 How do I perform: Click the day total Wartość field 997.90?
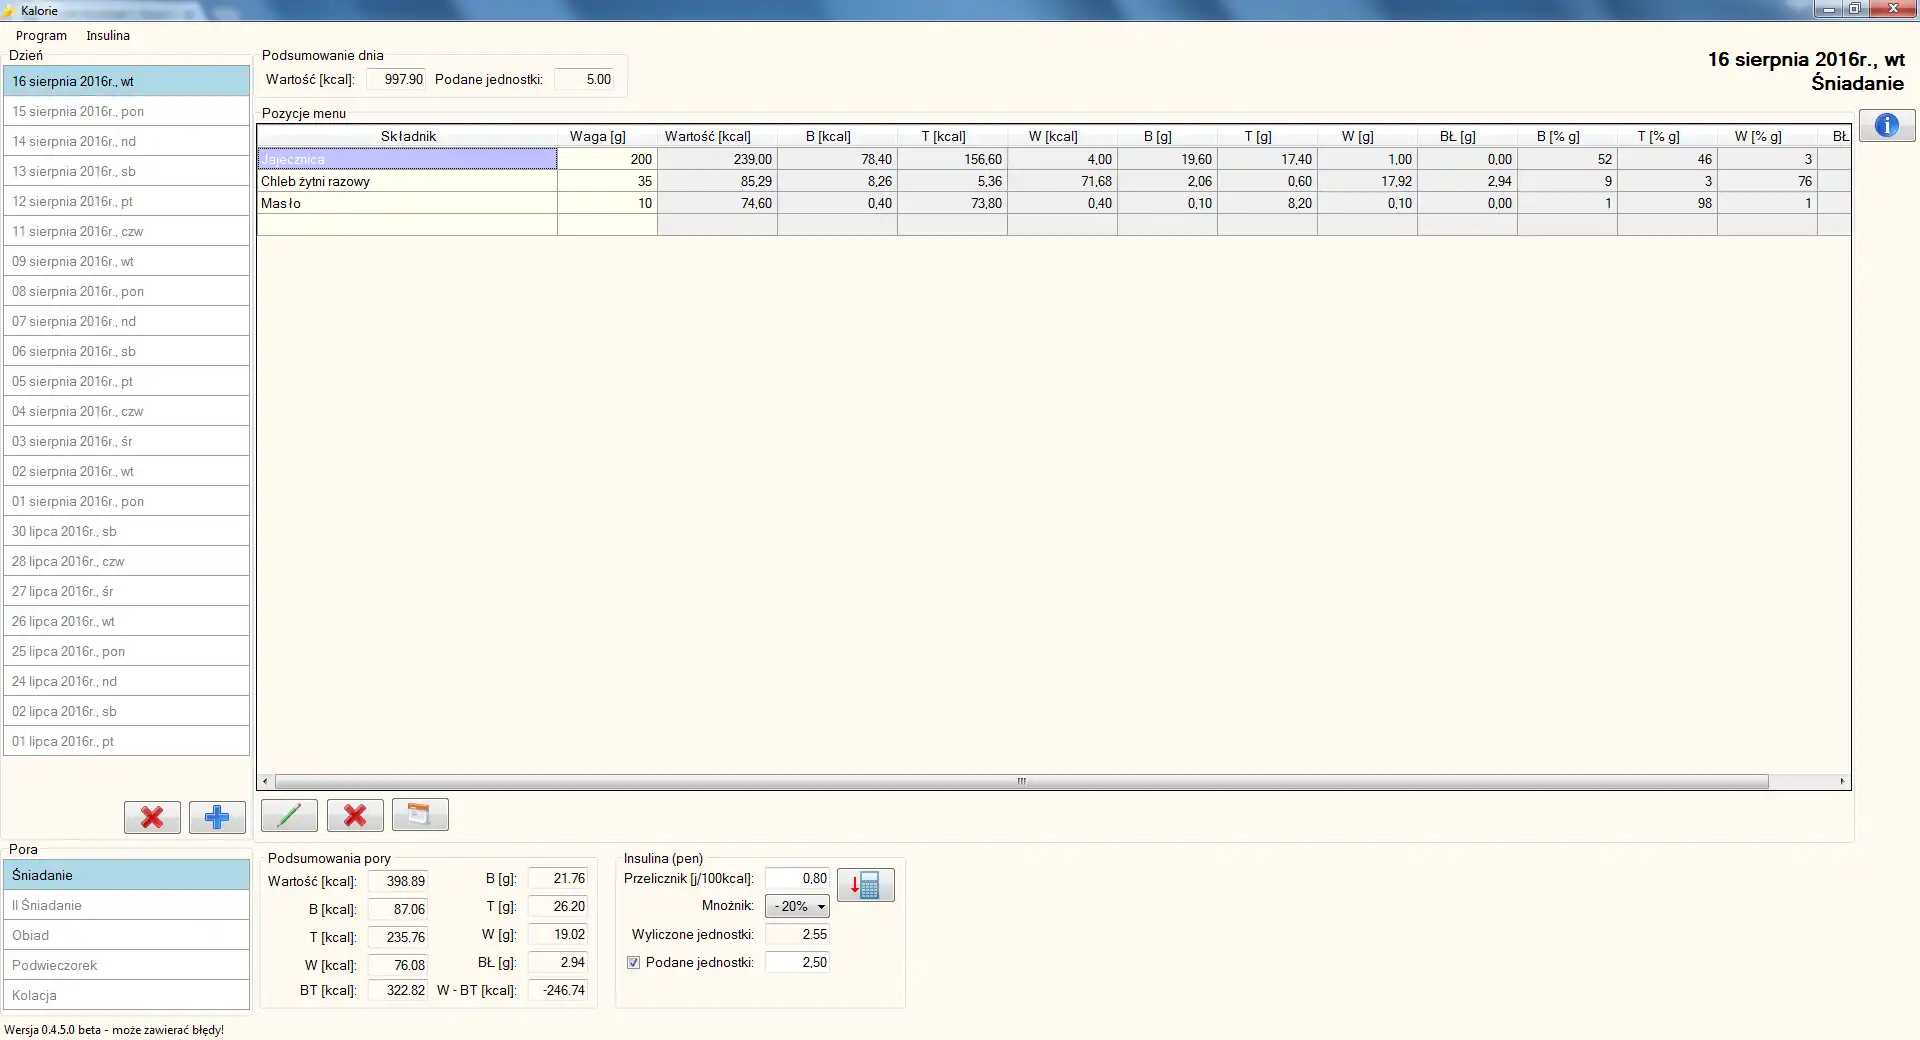click(x=396, y=79)
